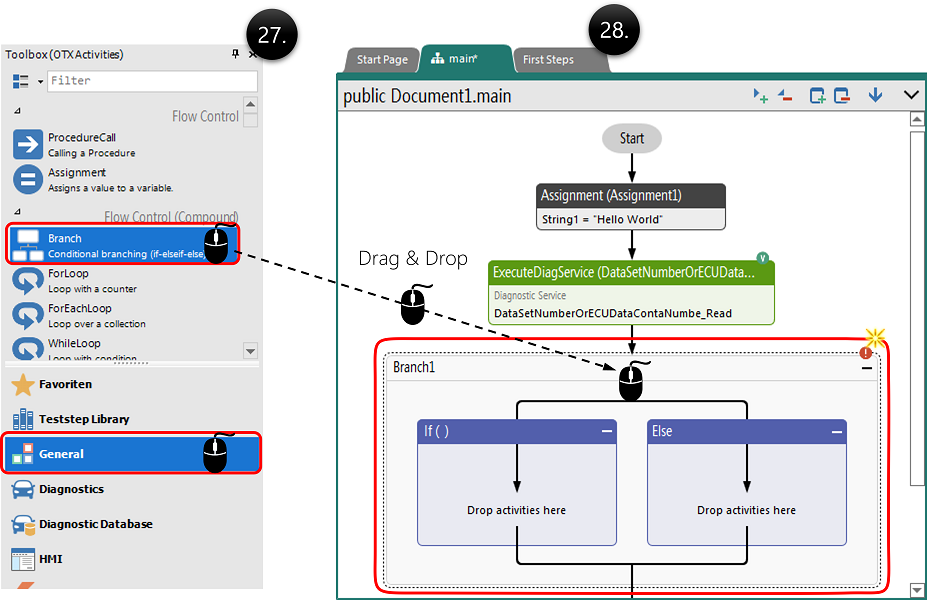
Task: Pin the Toolbox panel
Action: (235, 55)
